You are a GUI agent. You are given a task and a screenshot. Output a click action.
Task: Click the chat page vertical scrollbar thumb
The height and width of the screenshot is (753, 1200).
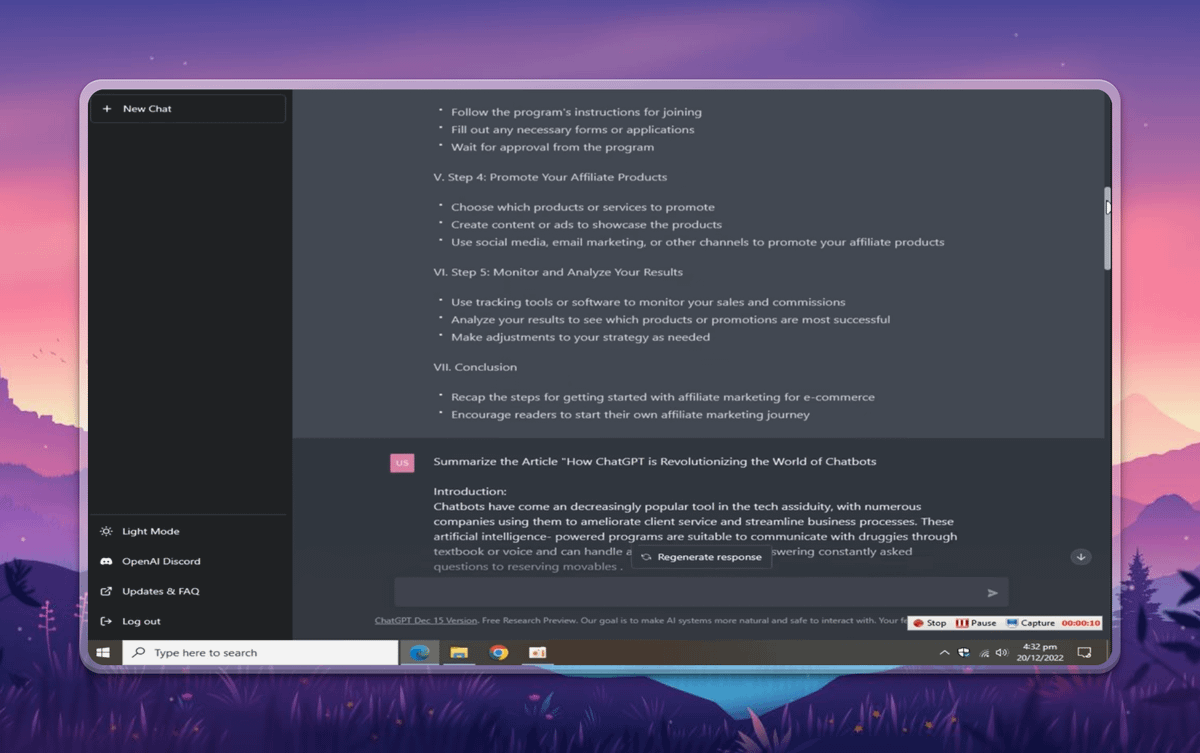(x=1108, y=228)
